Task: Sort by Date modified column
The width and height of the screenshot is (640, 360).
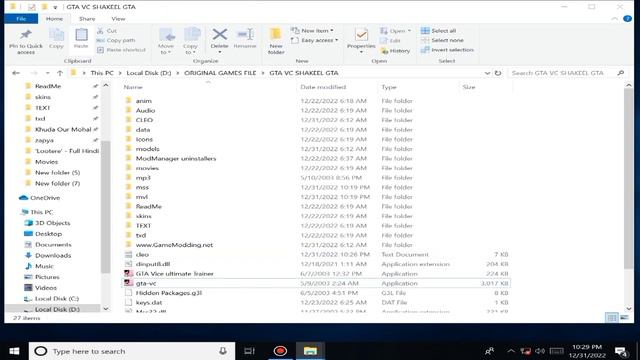Action: pos(323,87)
